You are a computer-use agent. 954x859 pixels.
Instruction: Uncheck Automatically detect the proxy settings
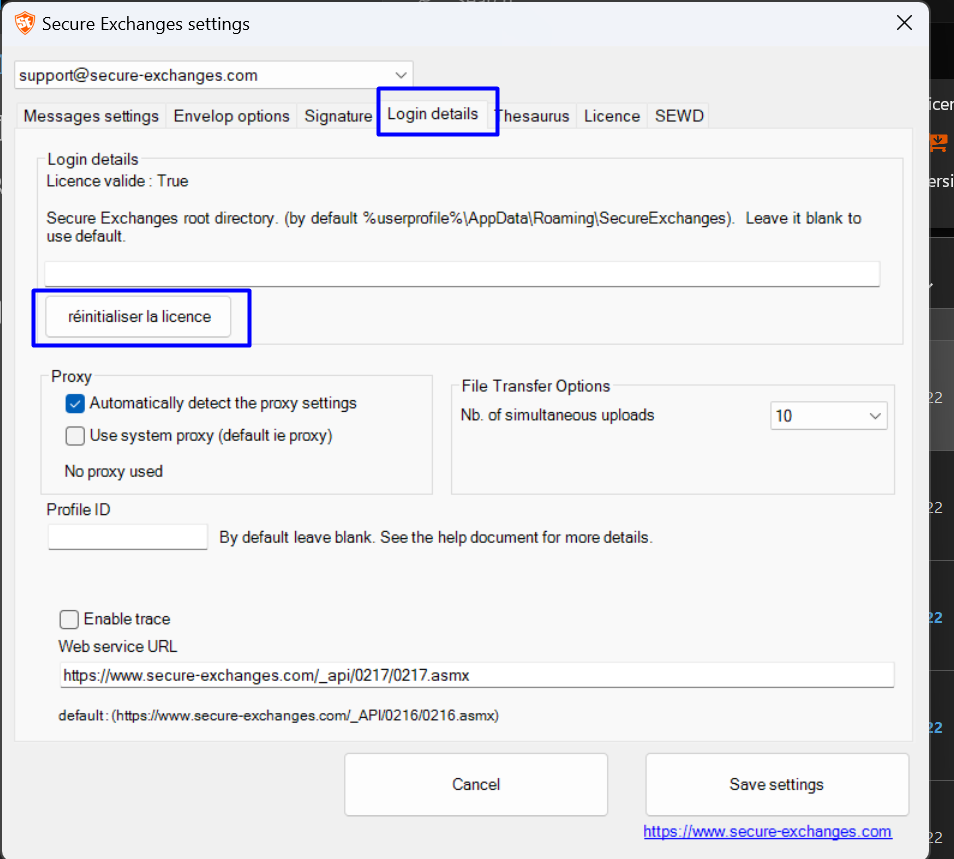coord(75,403)
